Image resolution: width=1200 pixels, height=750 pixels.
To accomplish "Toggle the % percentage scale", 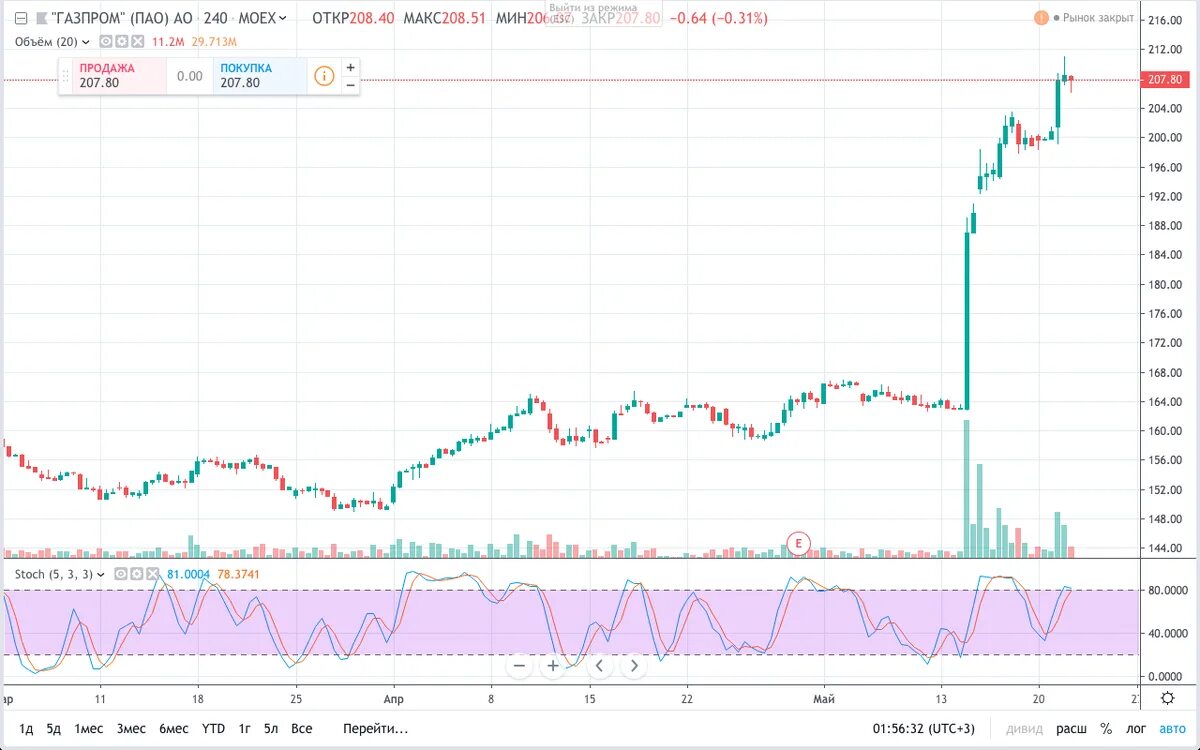I will pyautogui.click(x=1106, y=729).
